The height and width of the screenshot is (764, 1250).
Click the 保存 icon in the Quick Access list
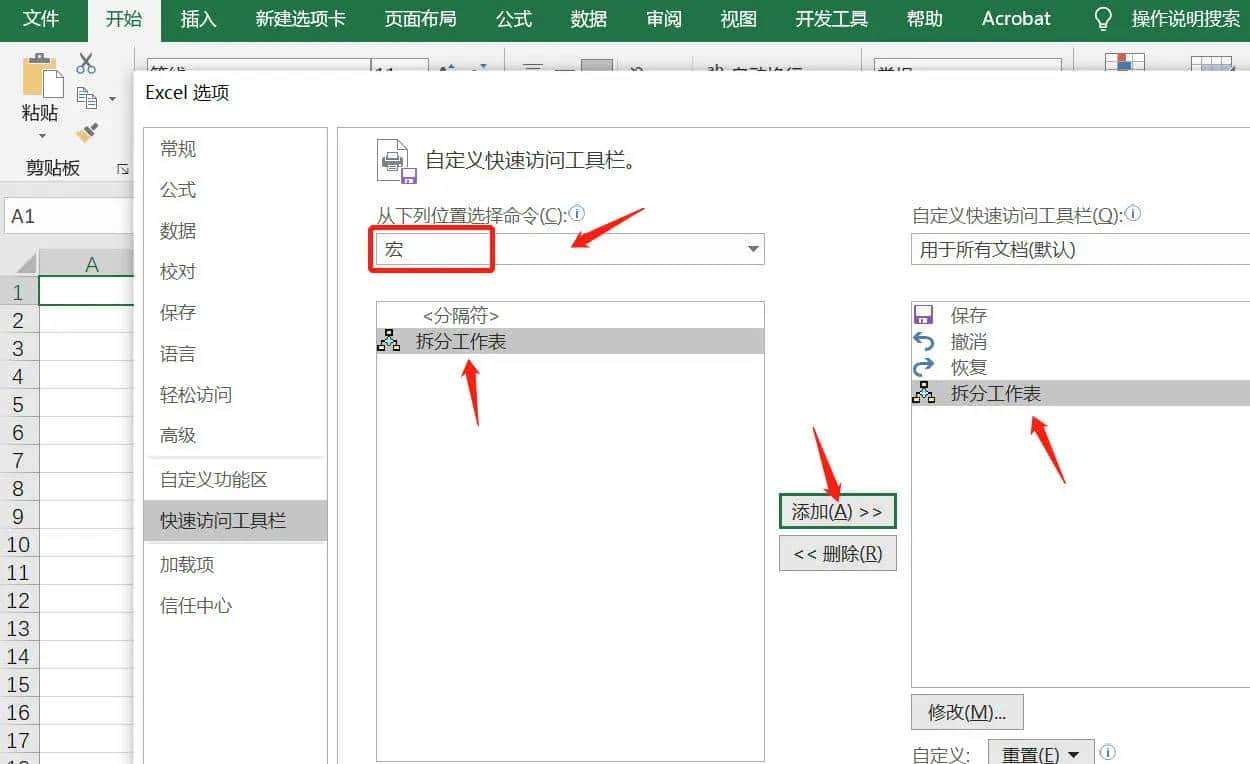922,314
